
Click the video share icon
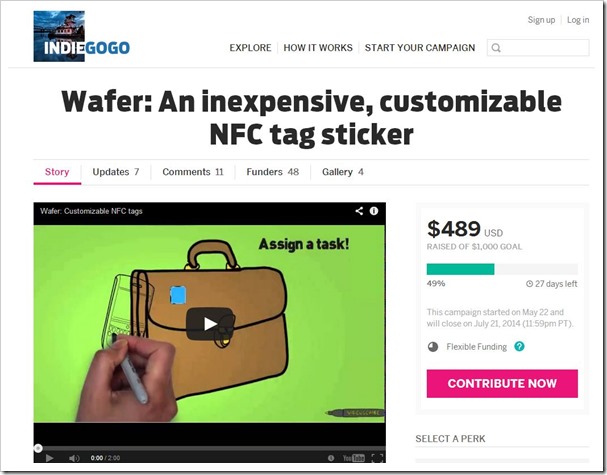(x=359, y=211)
